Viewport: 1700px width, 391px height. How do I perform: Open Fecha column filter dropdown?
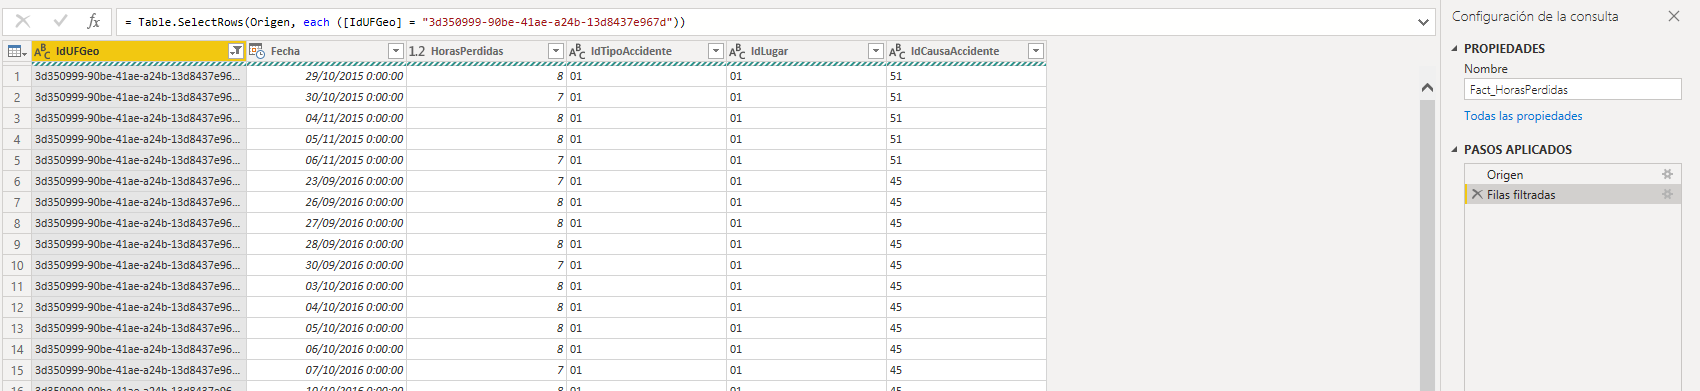(396, 51)
